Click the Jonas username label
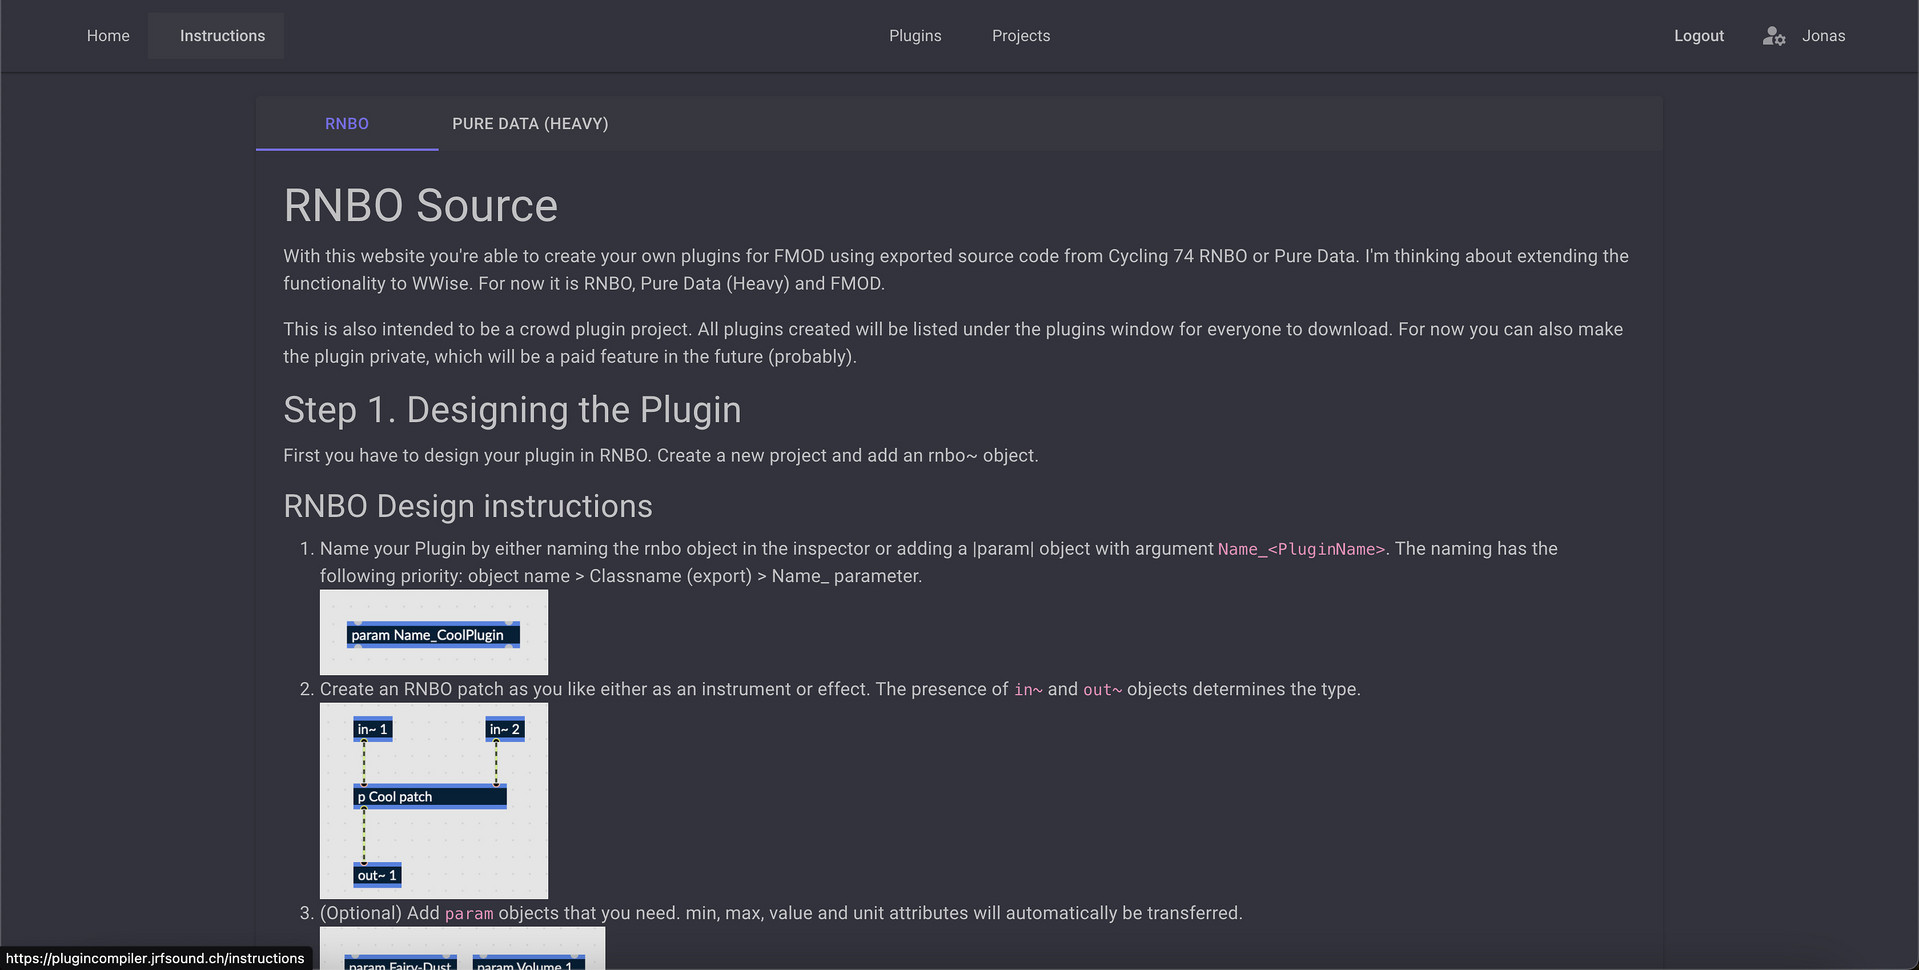The height and width of the screenshot is (970, 1919). pos(1823,36)
